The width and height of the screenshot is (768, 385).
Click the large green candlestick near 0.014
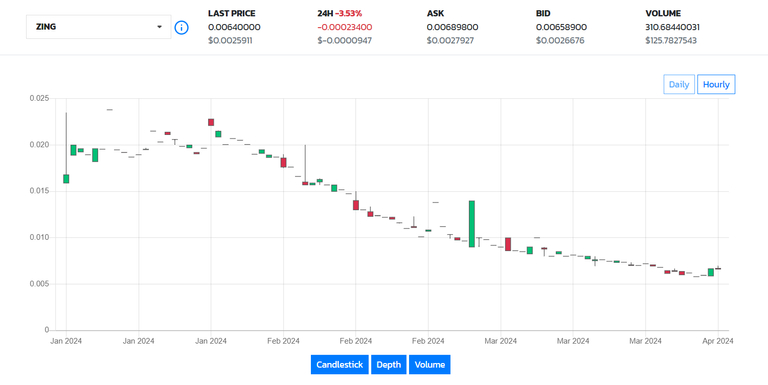click(472, 224)
